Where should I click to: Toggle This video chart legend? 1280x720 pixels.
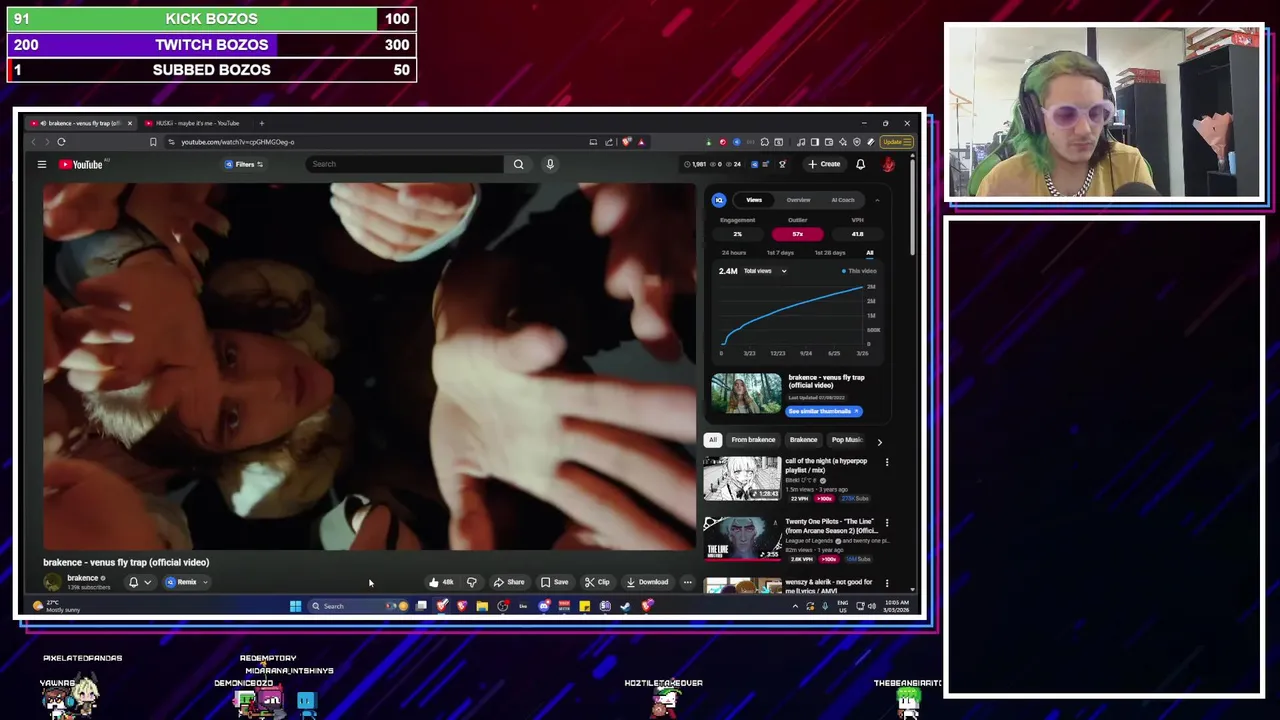pyautogui.click(x=859, y=271)
